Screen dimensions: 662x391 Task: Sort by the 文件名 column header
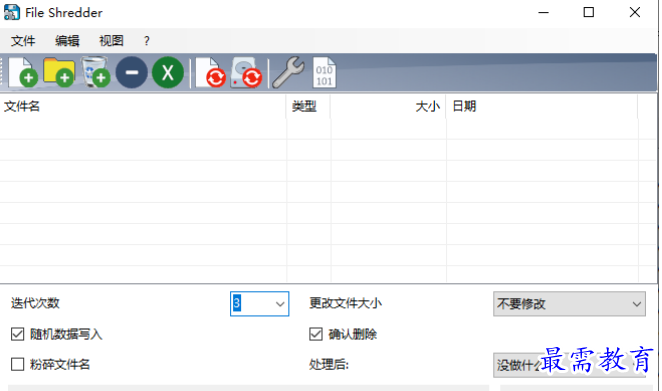143,106
